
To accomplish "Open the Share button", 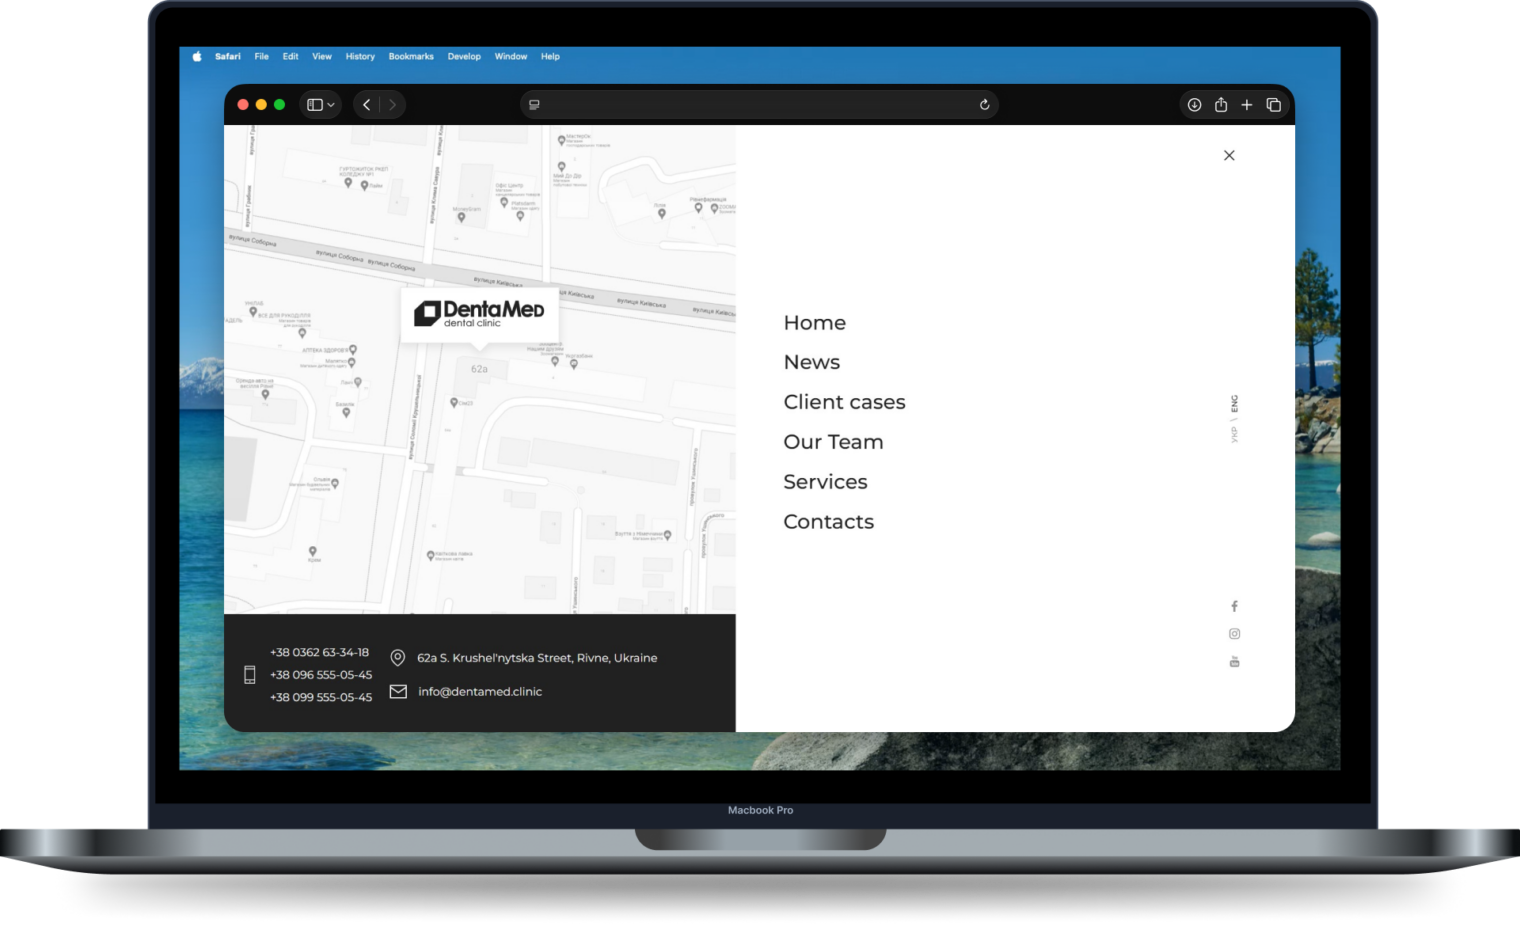I will click(x=1221, y=104).
